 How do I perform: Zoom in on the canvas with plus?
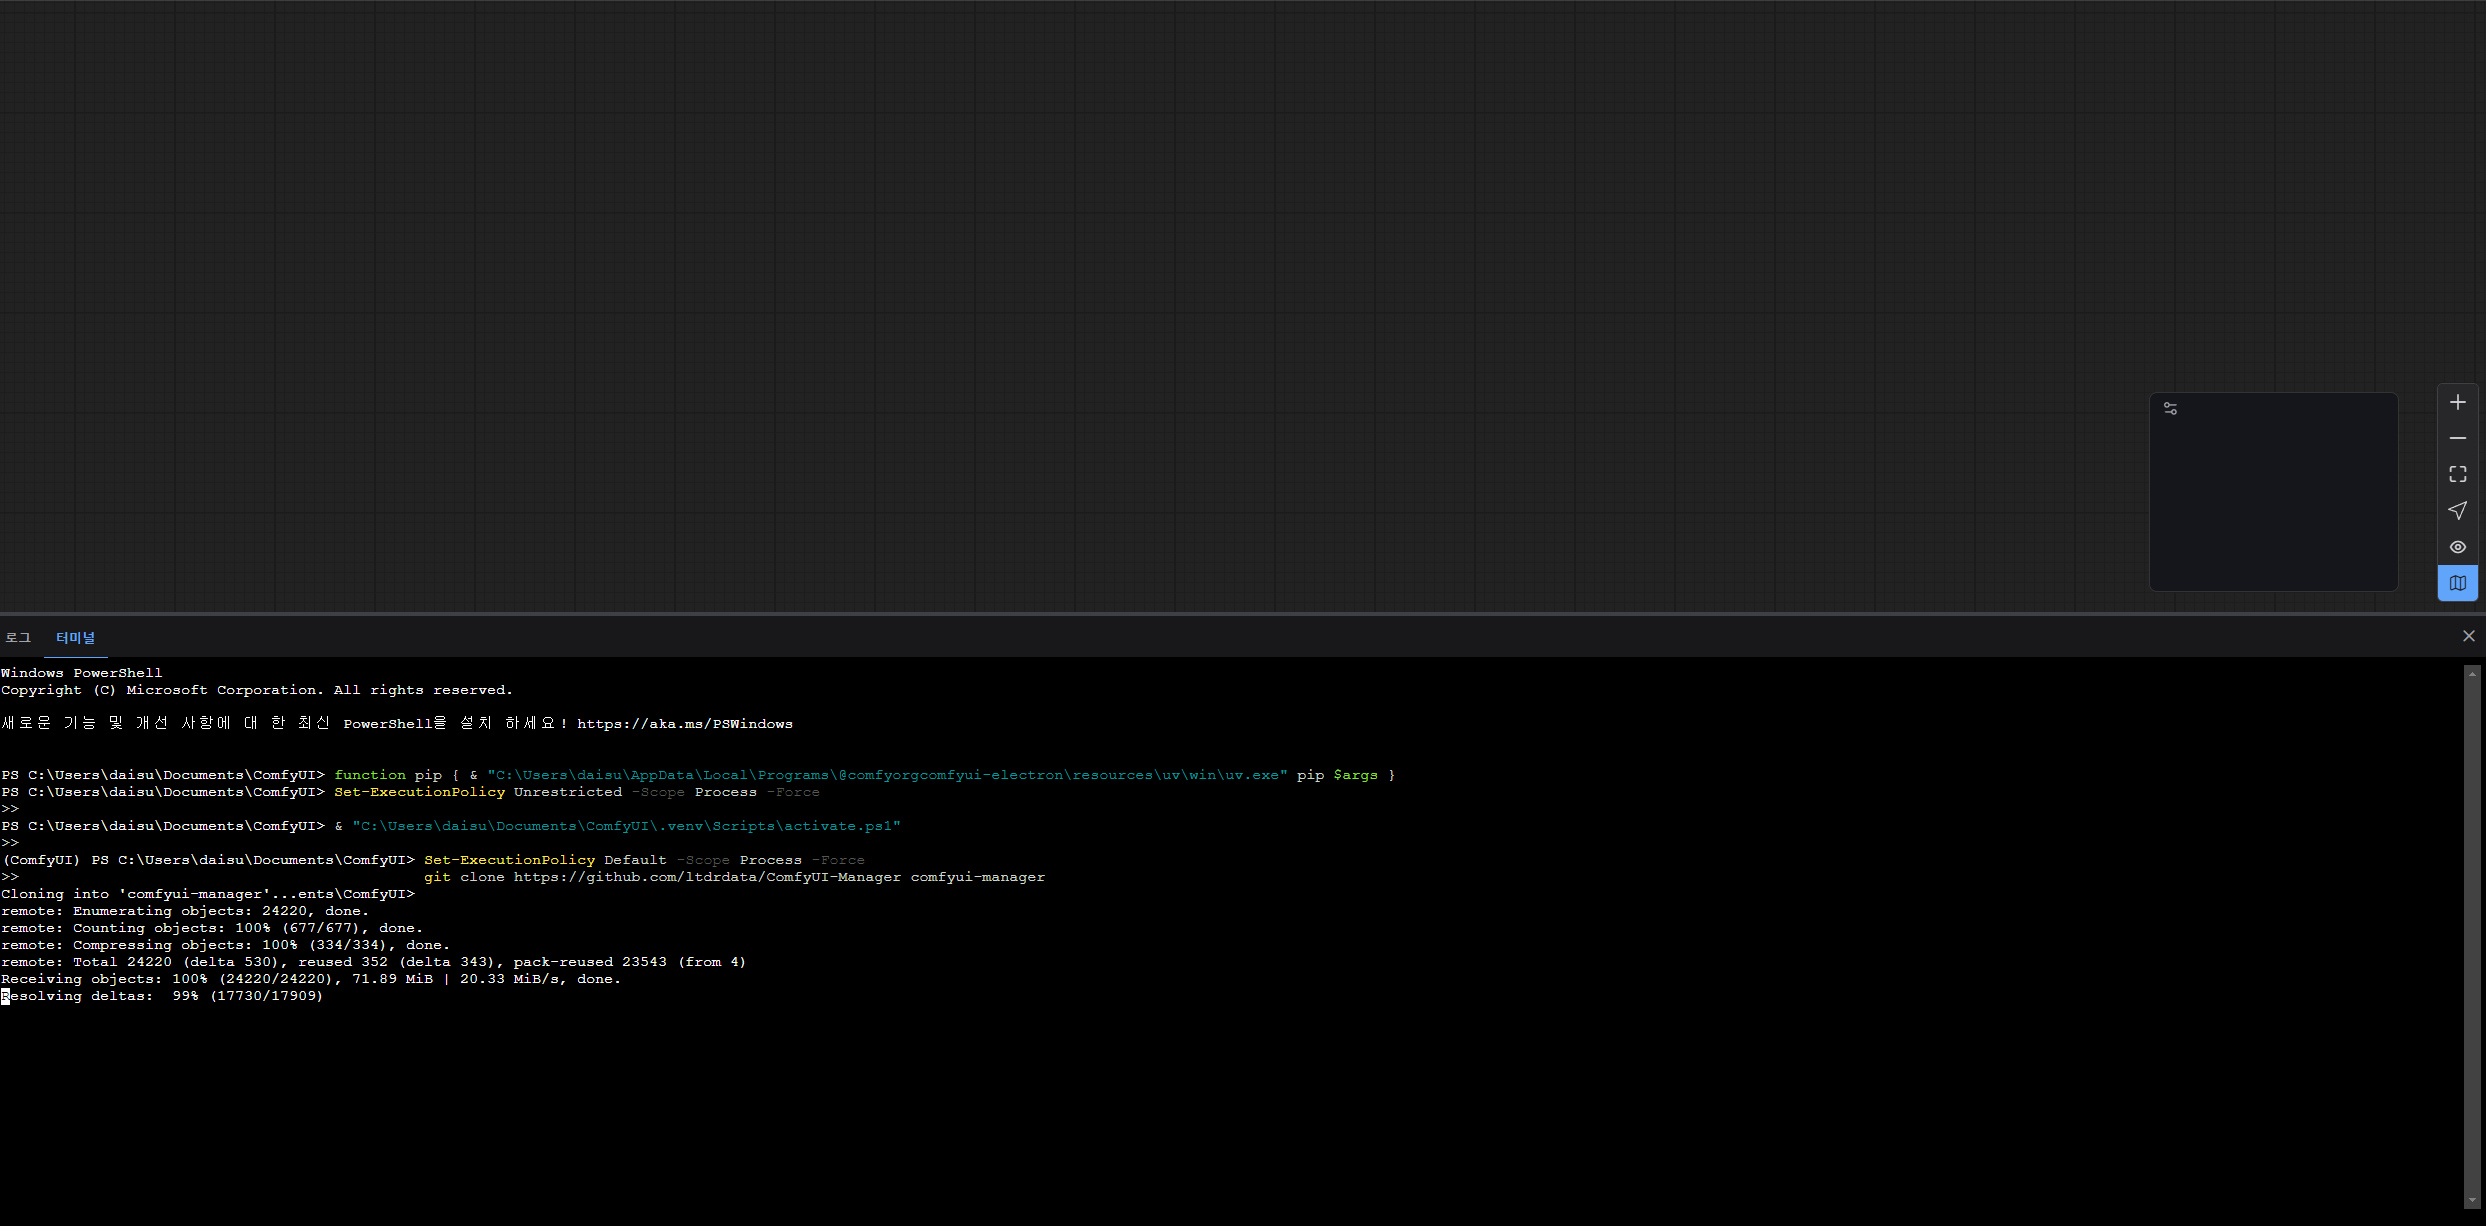point(2457,402)
